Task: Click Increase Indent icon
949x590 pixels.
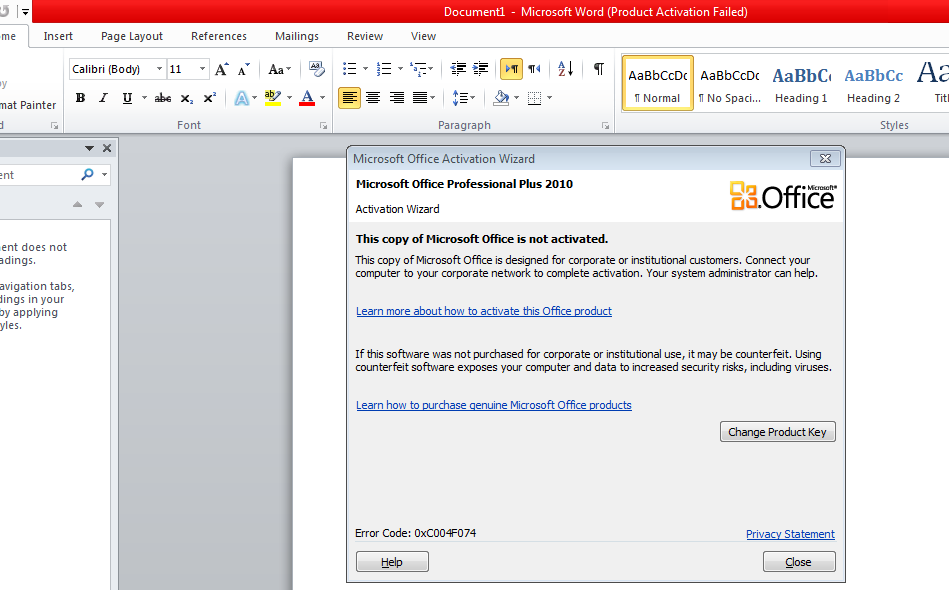Action: pos(481,69)
